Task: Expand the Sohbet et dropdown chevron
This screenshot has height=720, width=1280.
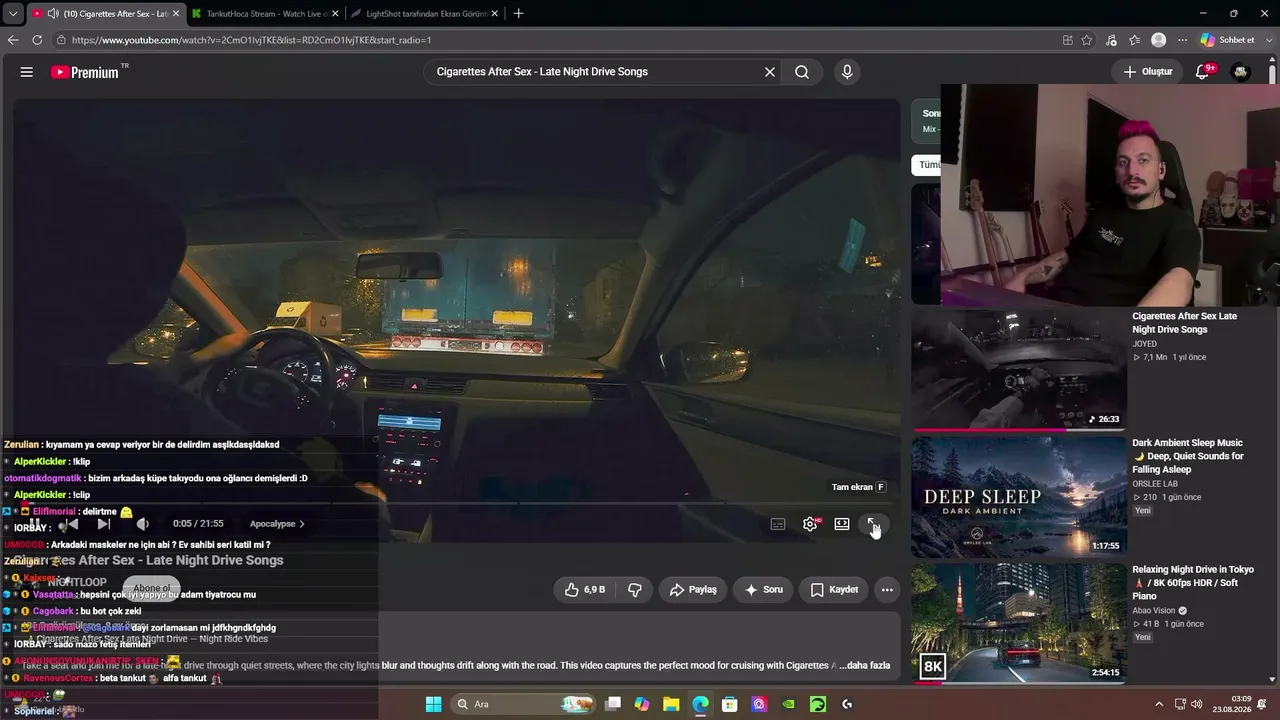Action: pyautogui.click(x=1268, y=40)
